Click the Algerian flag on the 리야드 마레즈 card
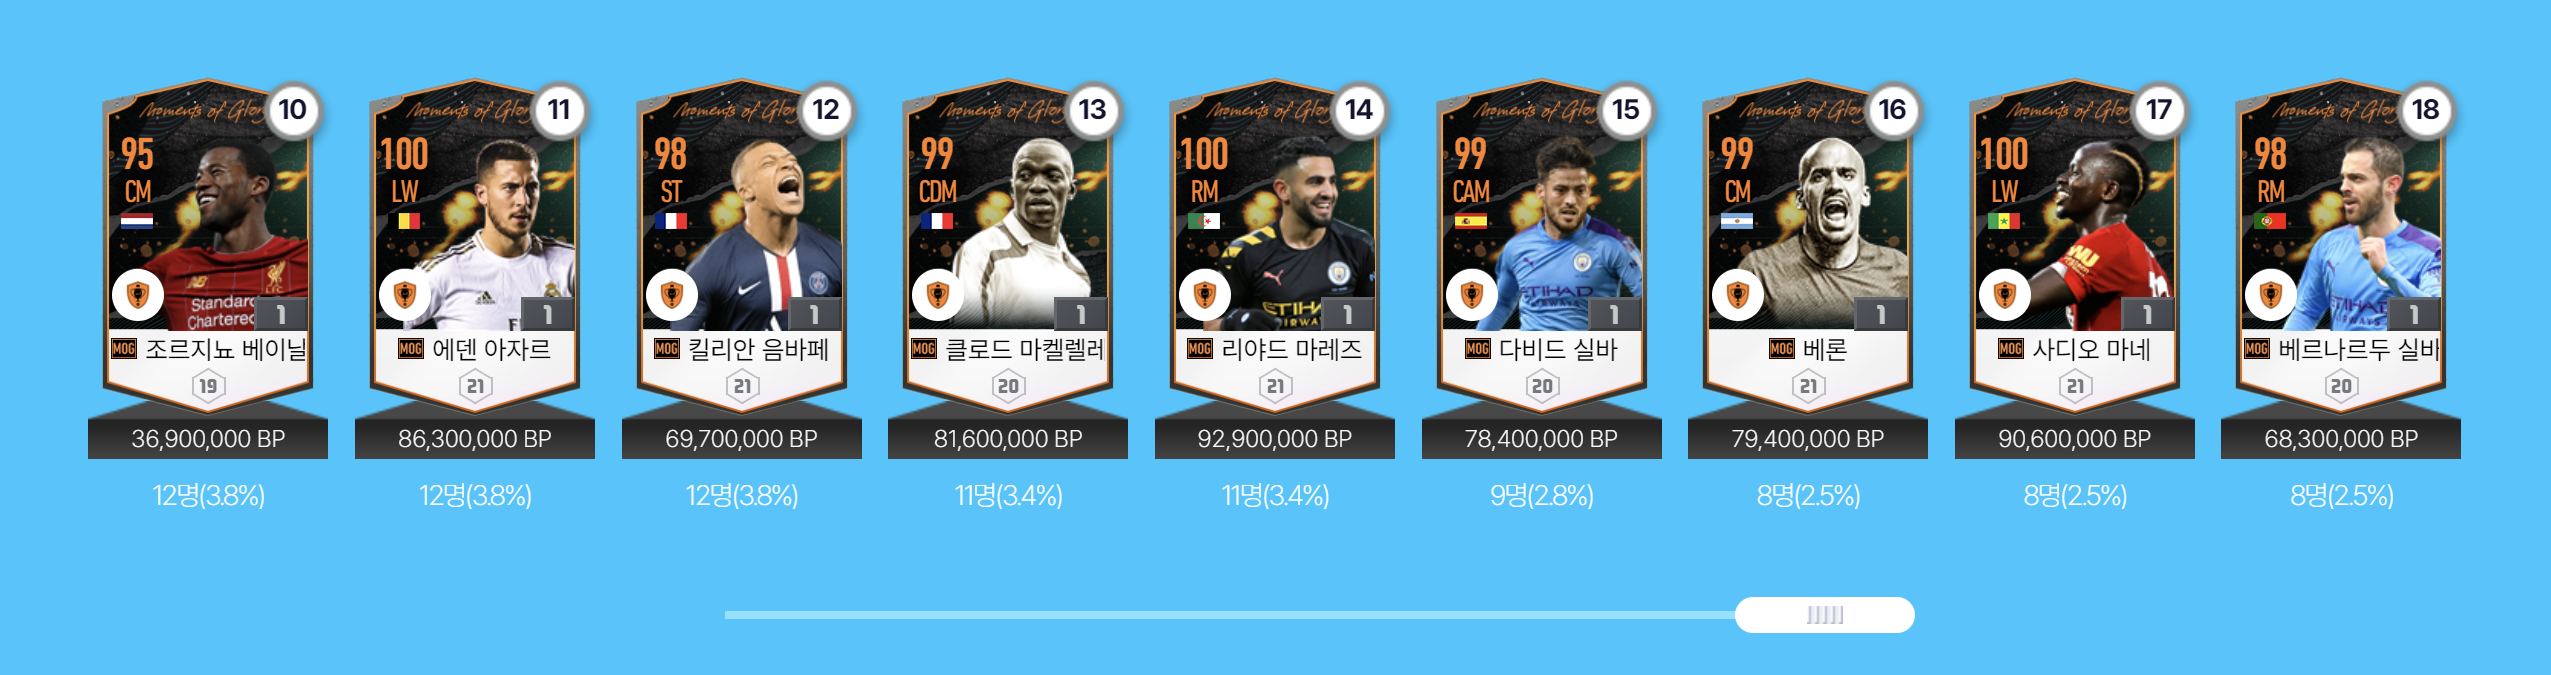Screen dimensions: 2551x675 click(x=1204, y=221)
